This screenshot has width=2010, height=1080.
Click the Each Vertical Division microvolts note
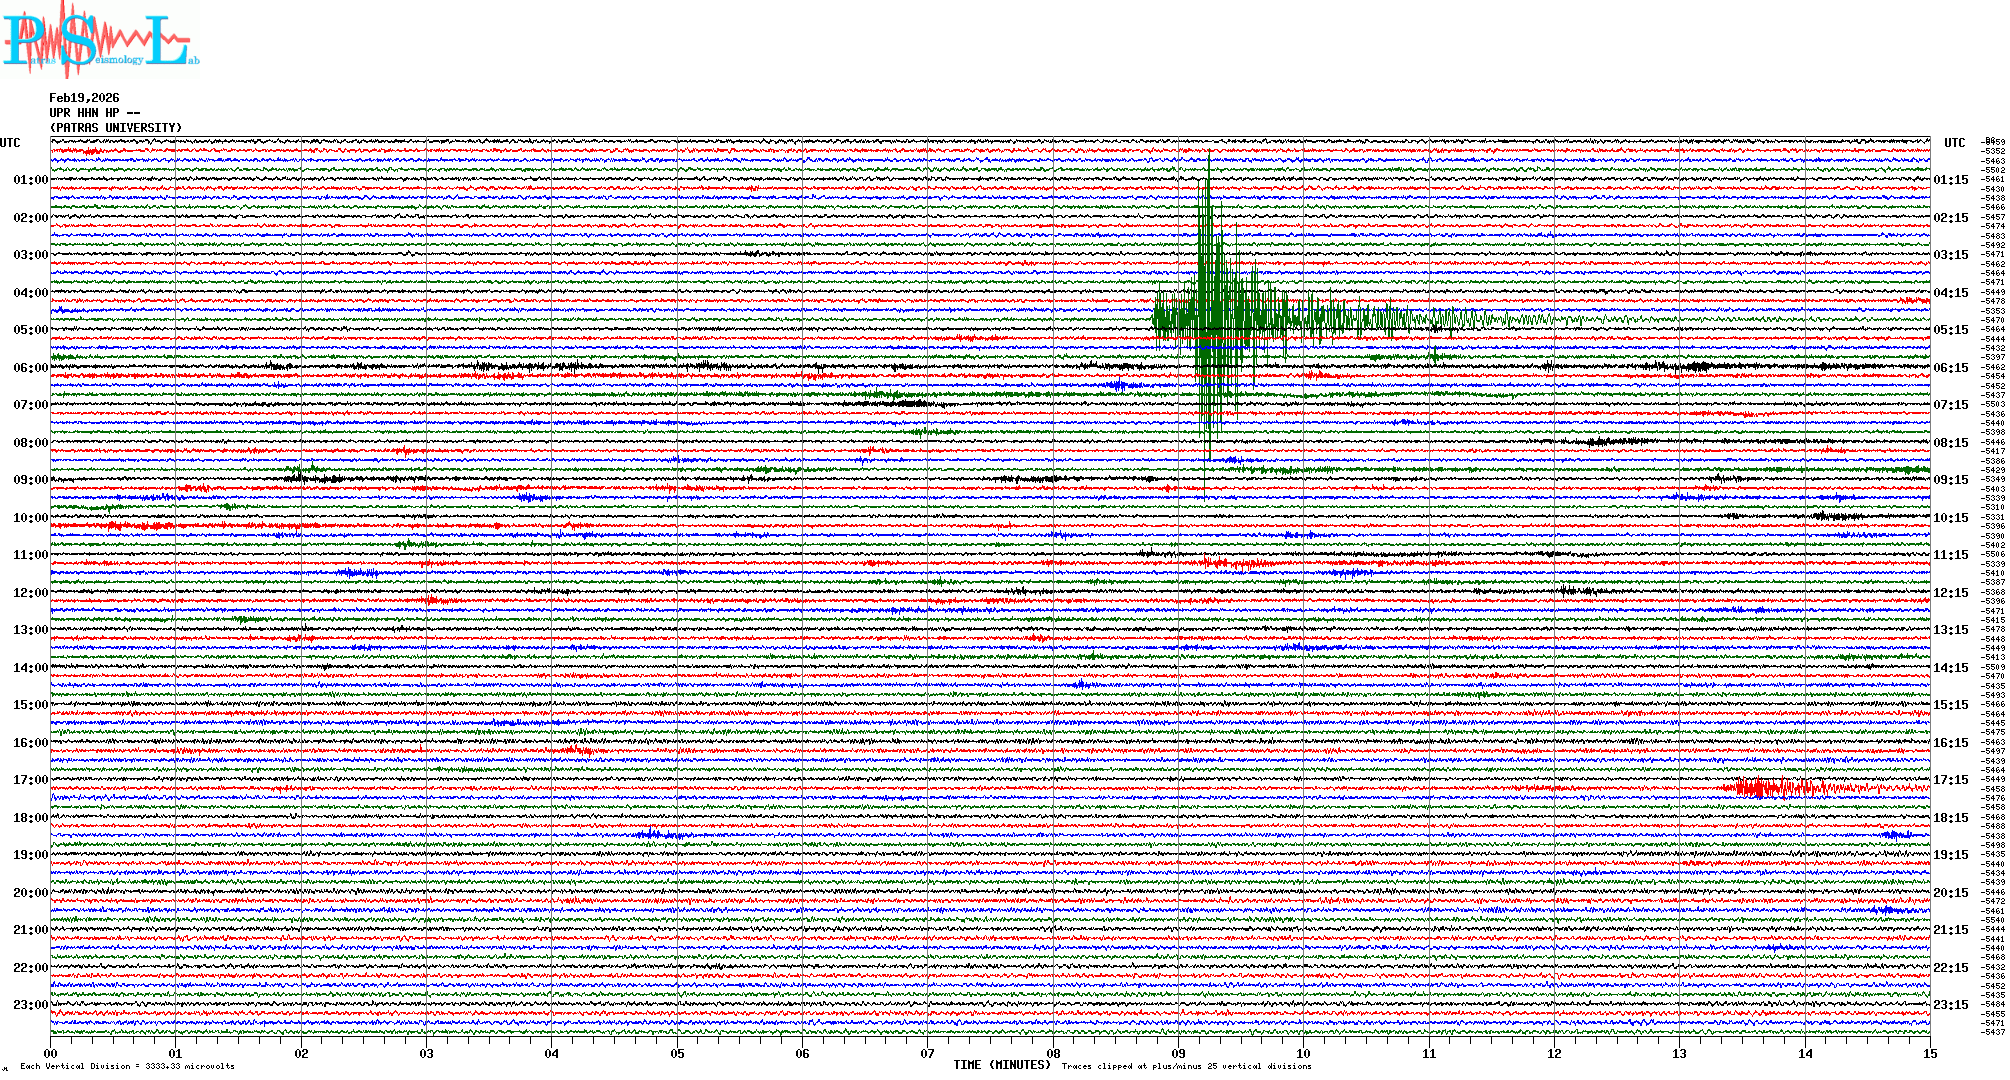127,1066
